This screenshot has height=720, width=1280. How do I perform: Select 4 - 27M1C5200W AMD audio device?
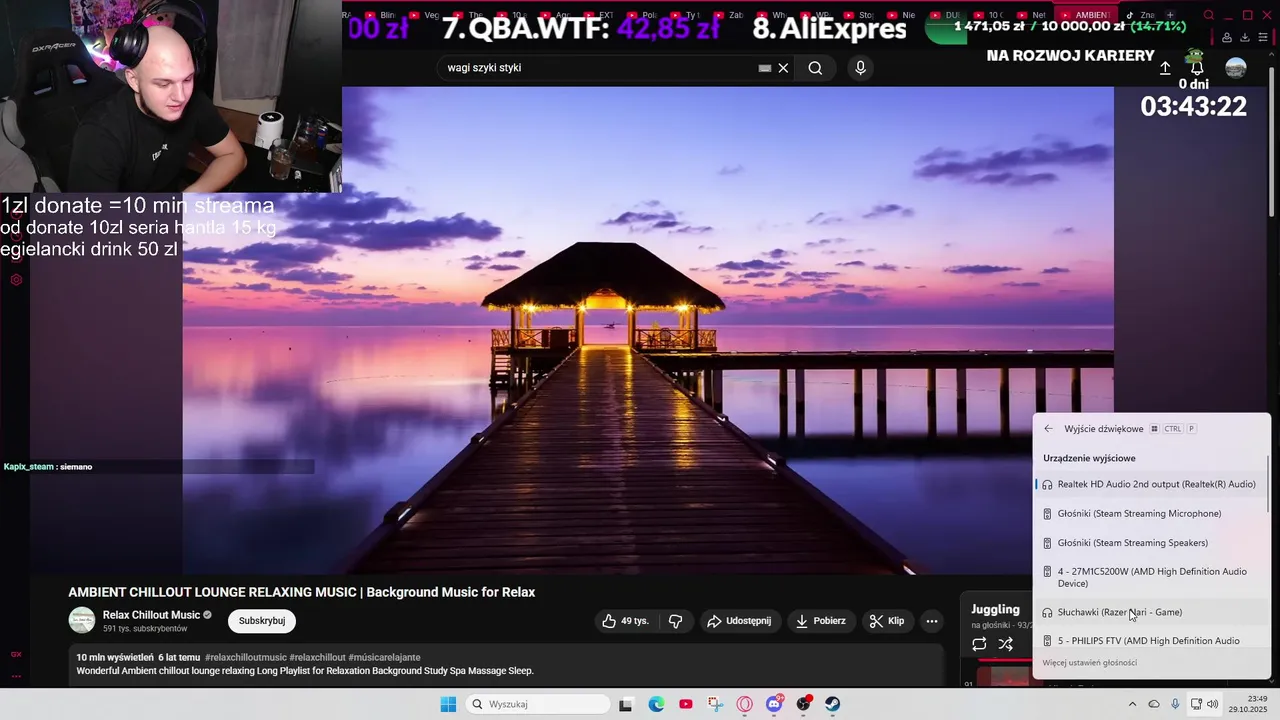click(x=1151, y=577)
